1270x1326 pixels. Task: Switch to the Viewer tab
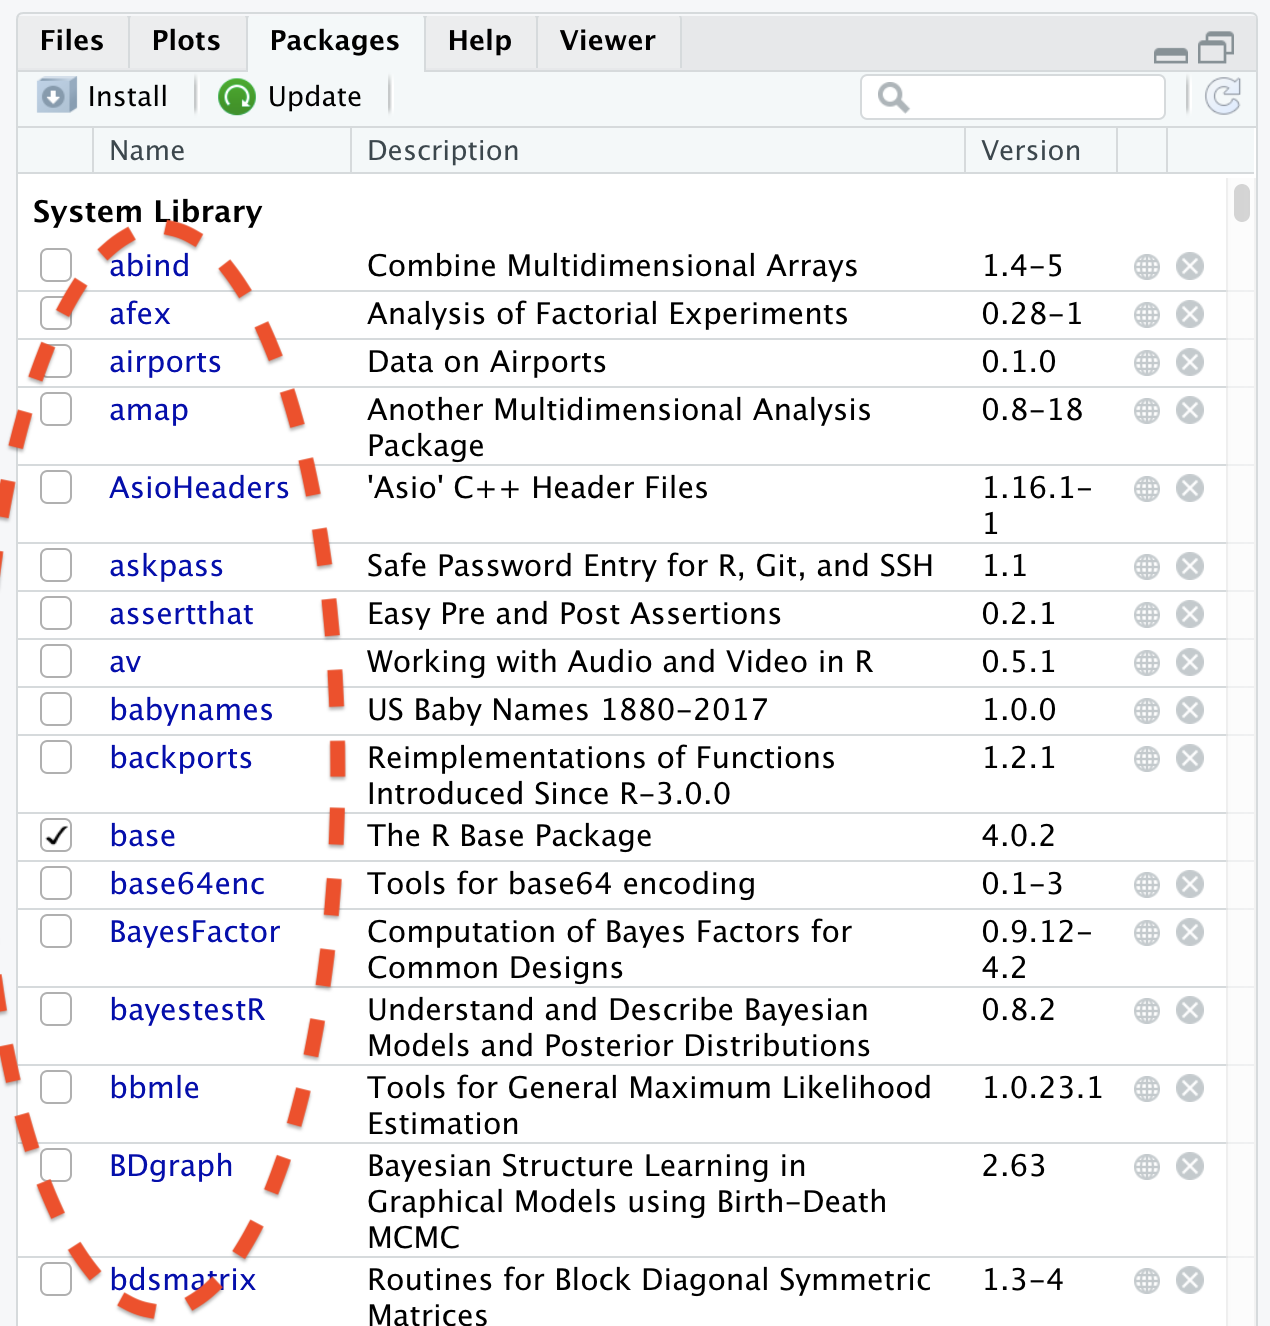pos(607,41)
